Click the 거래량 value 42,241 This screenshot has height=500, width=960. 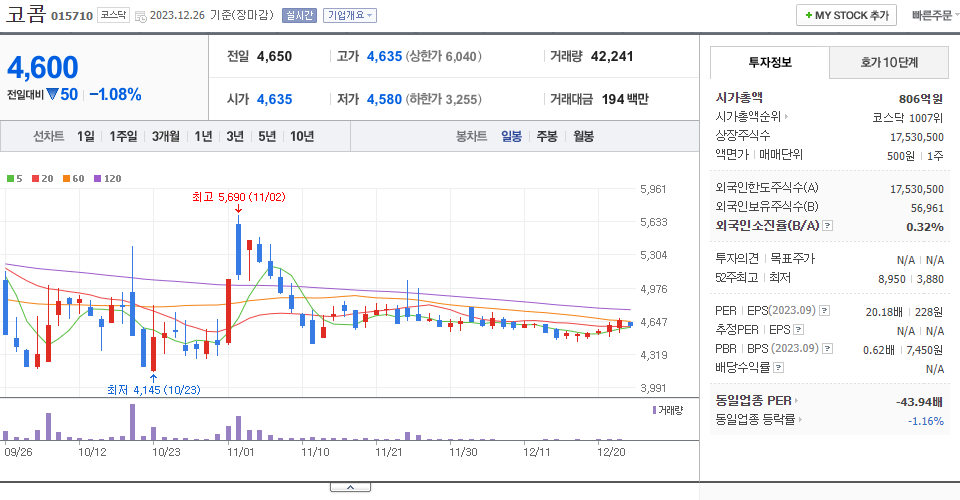point(612,56)
